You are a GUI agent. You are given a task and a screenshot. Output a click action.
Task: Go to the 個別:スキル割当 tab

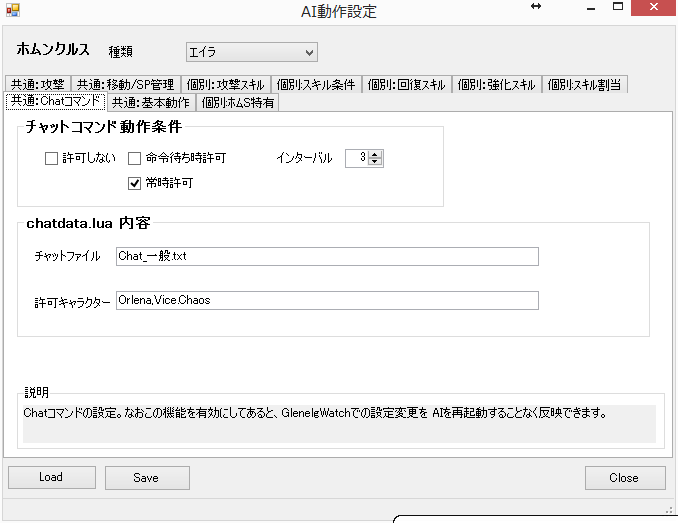point(584,84)
